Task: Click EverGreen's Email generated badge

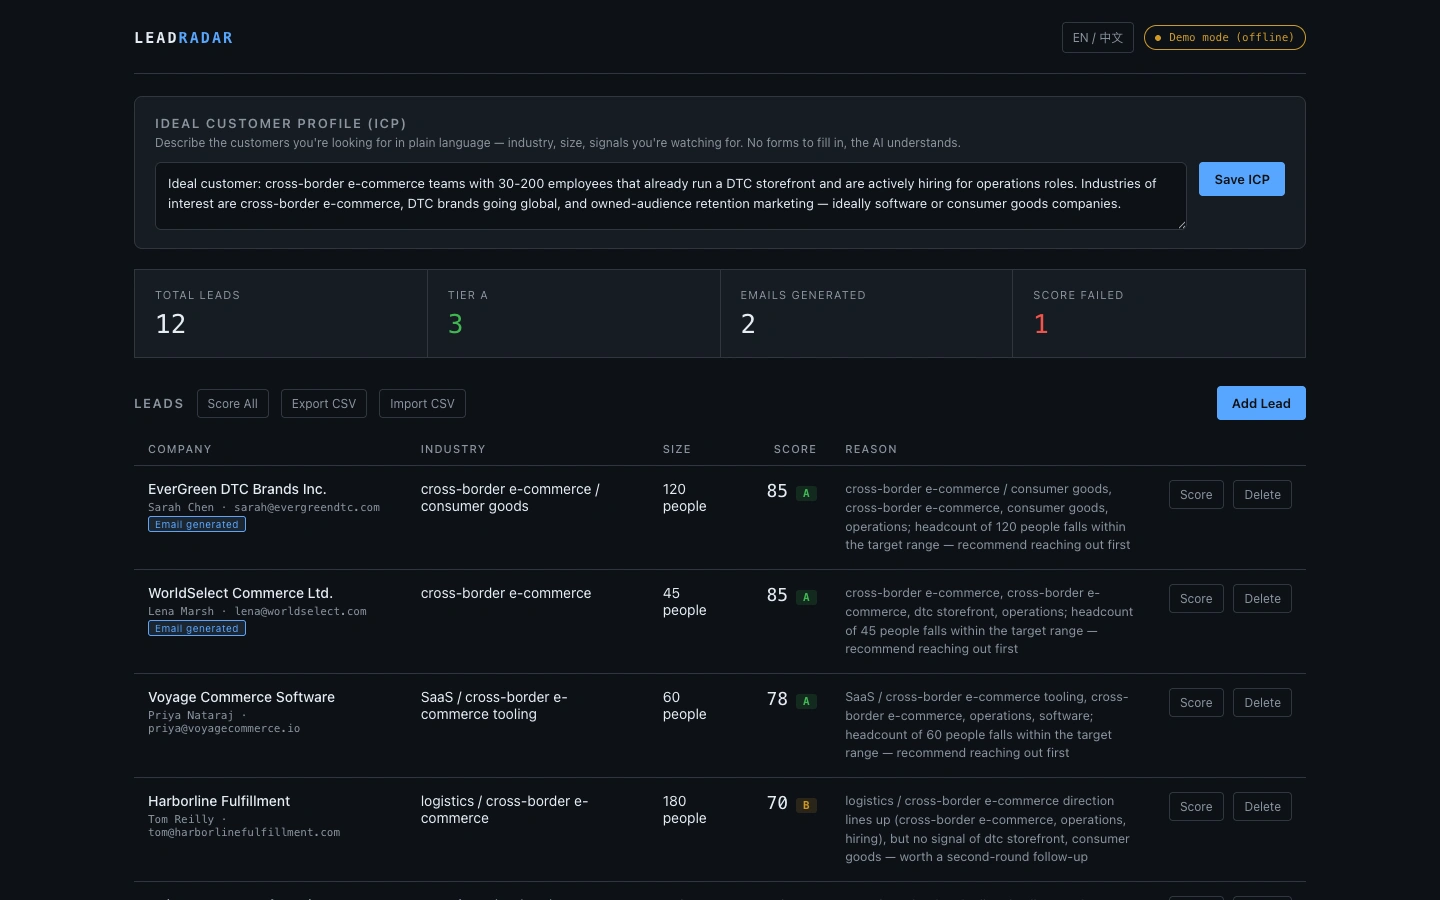Action: (197, 524)
